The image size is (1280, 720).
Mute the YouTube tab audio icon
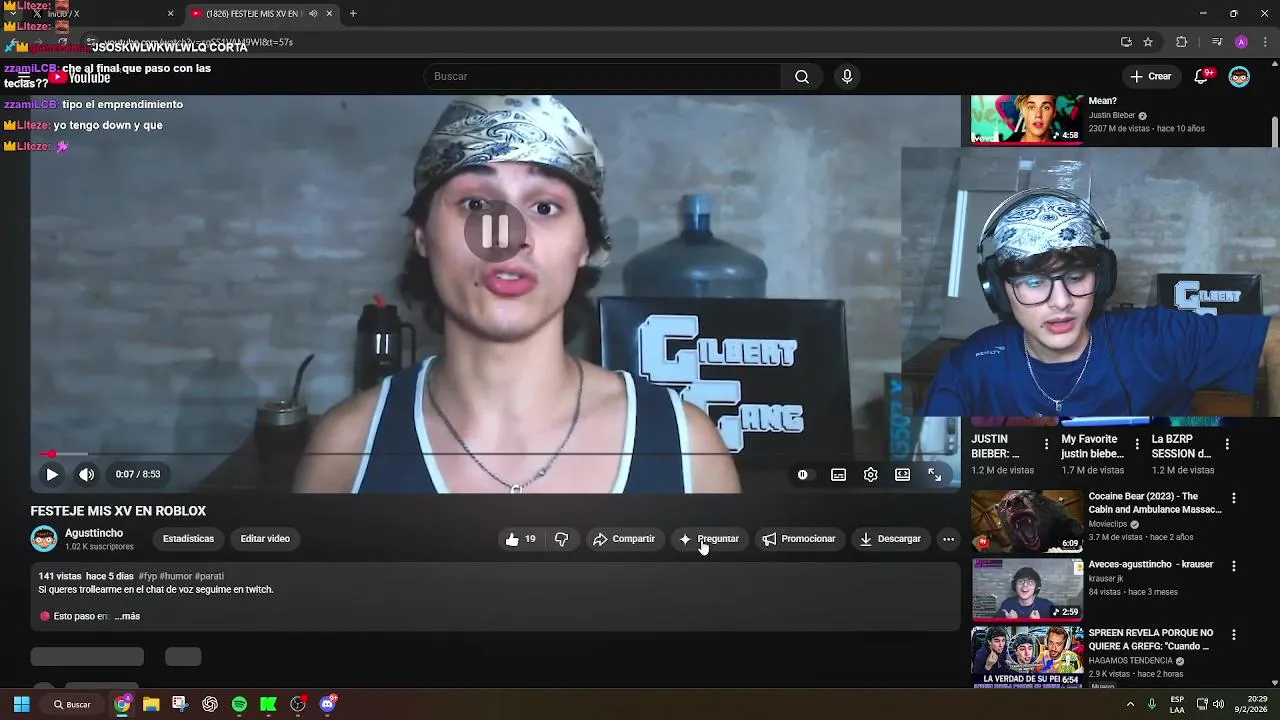[x=313, y=14]
